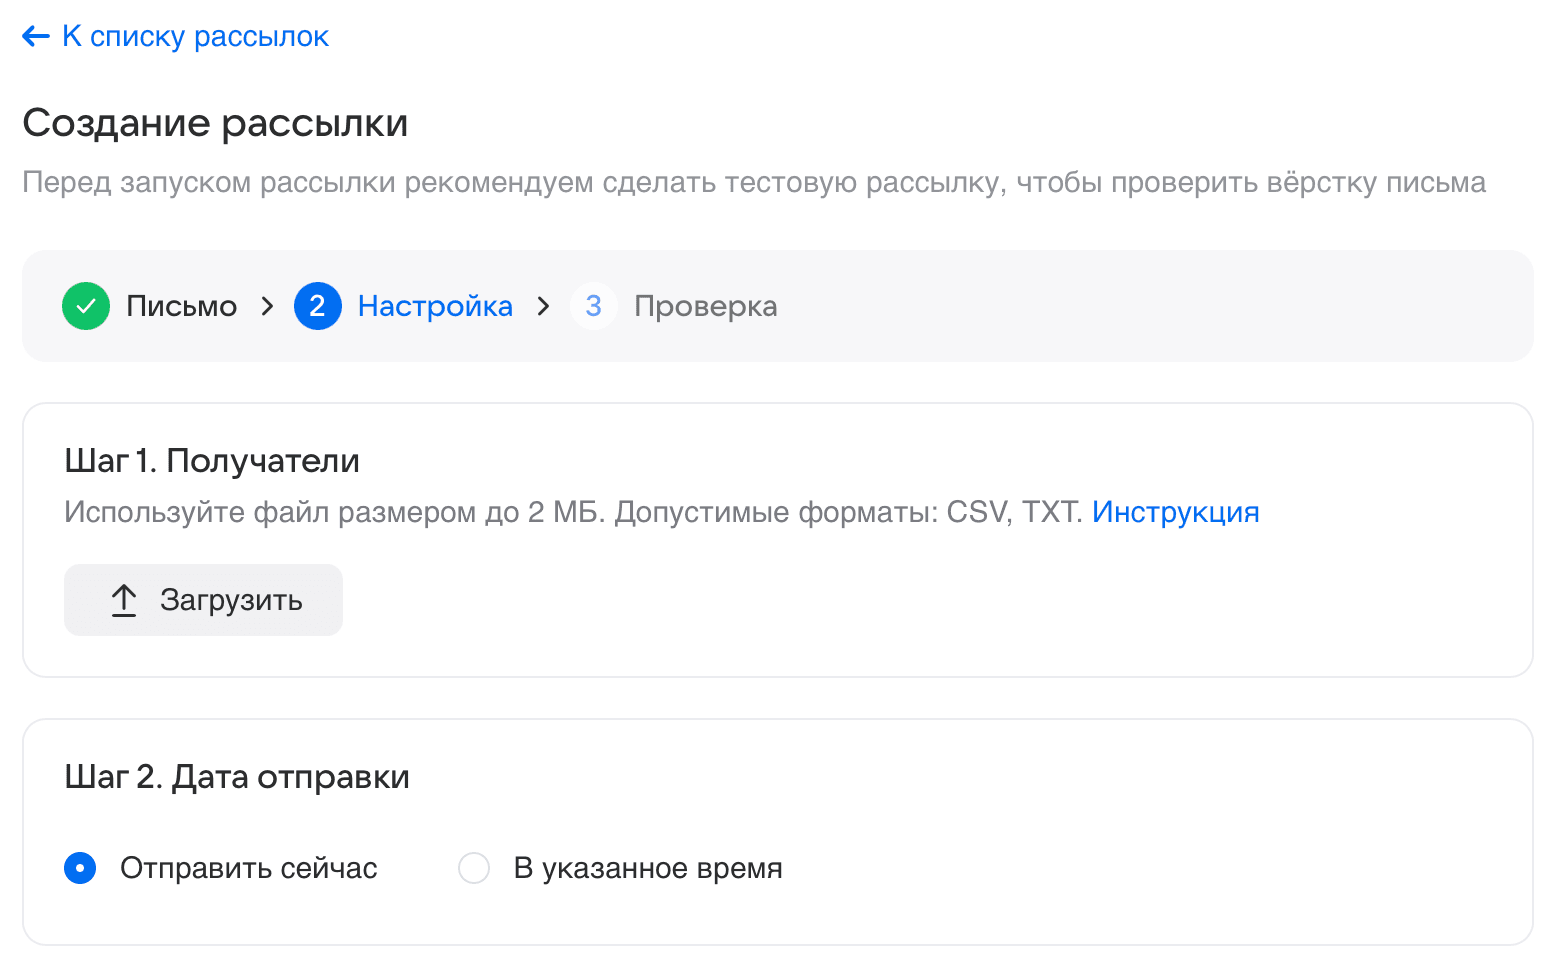Image resolution: width=1558 pixels, height=972 pixels.
Task: Open the 'Инструкция' link
Action: pos(1175,512)
